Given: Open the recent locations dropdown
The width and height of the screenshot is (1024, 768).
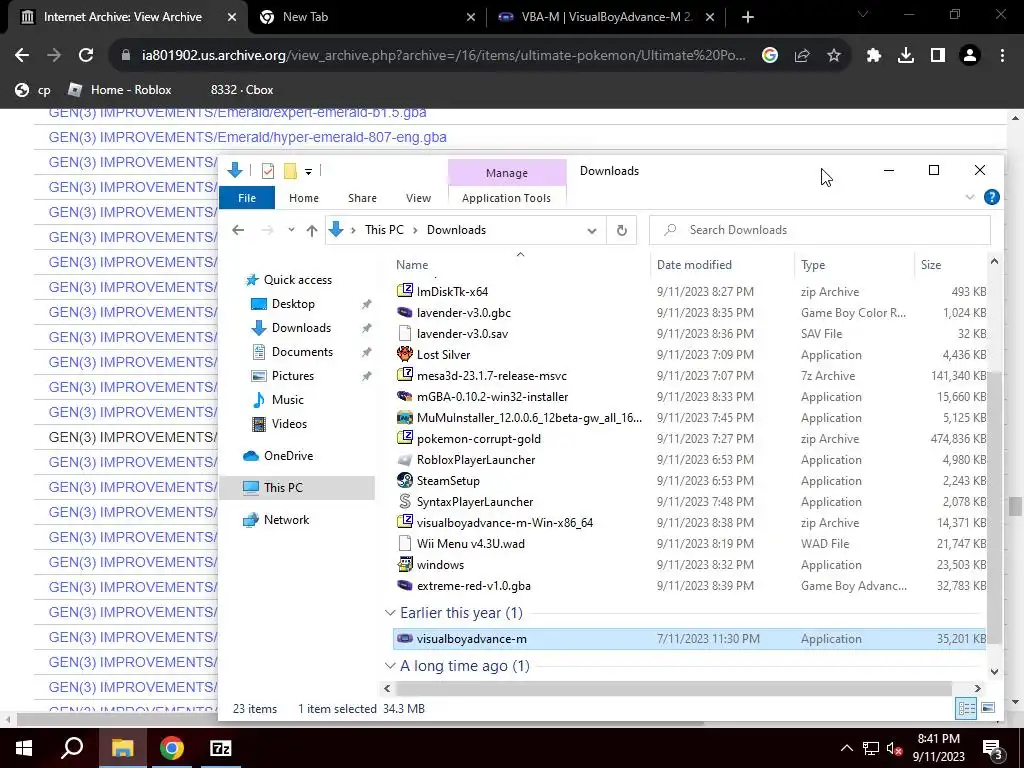Looking at the screenshot, I should [x=291, y=230].
